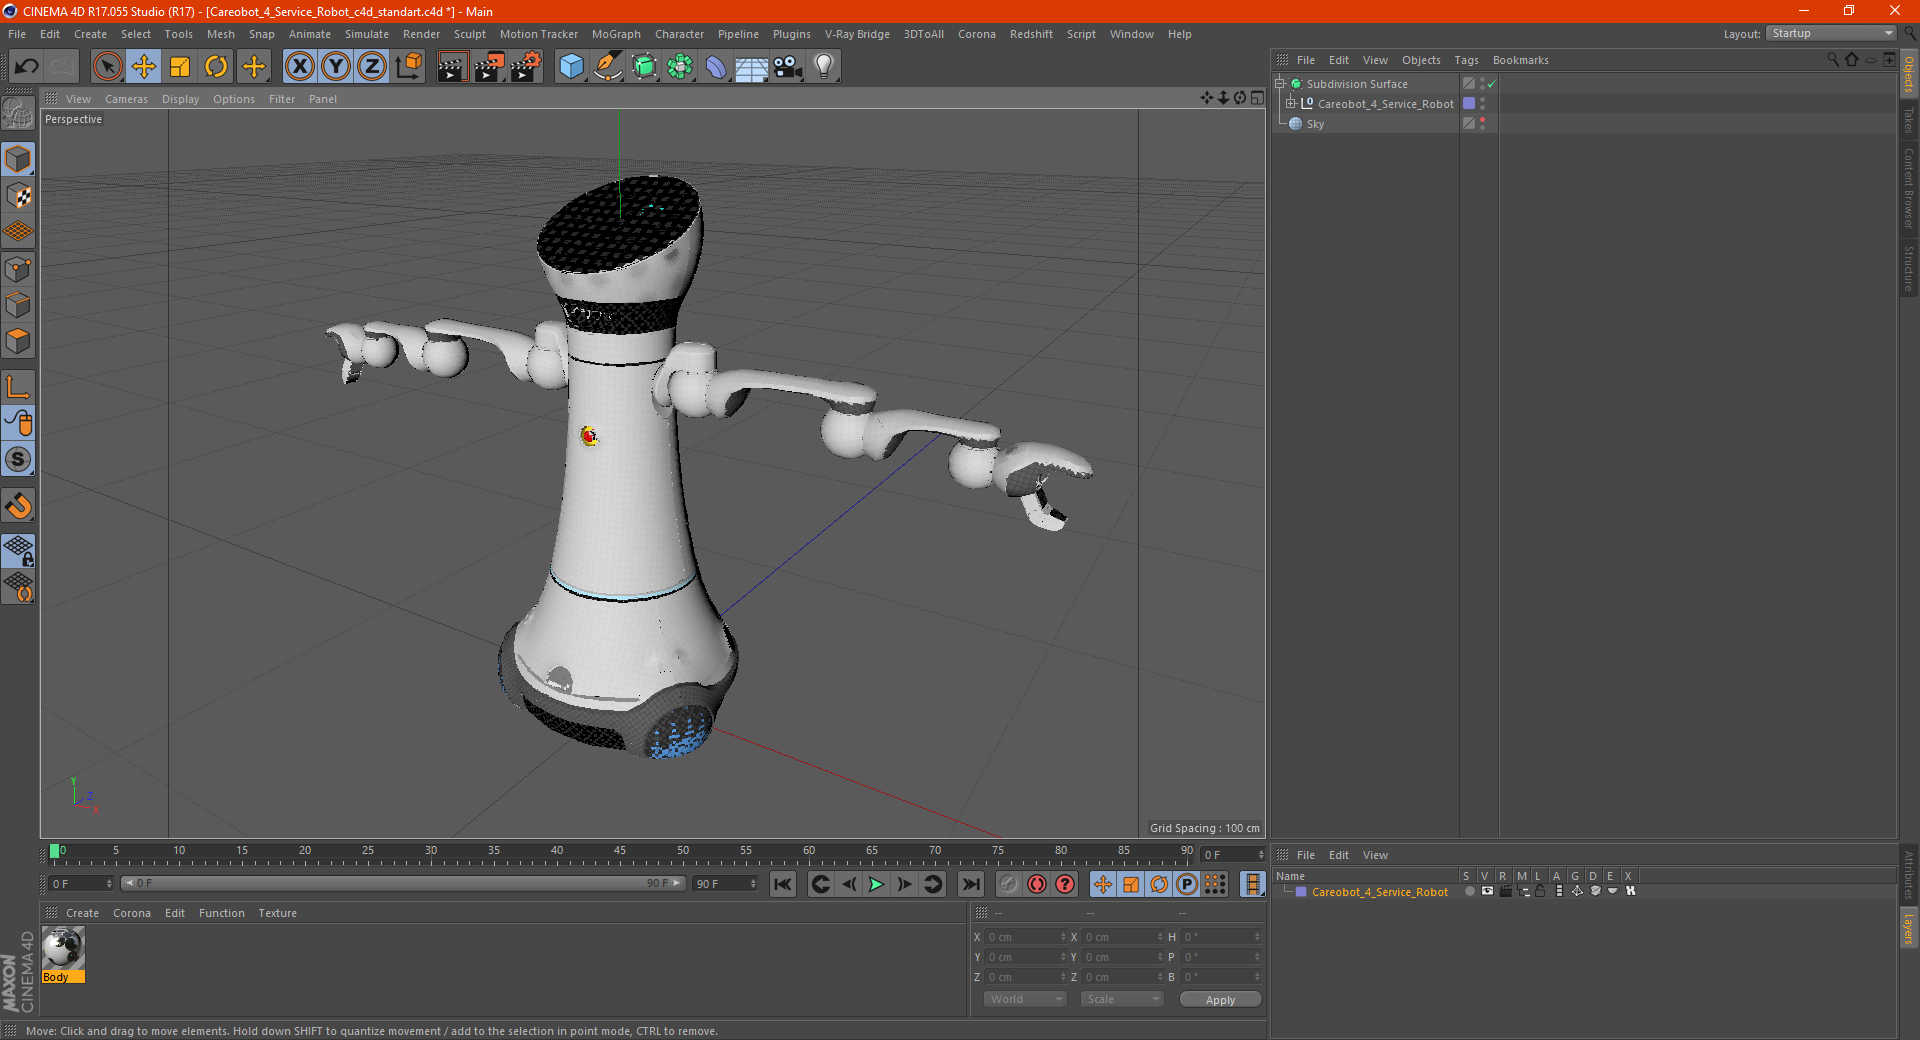1920x1040 pixels.
Task: Click Render View clapperboard icon
Action: point(452,67)
